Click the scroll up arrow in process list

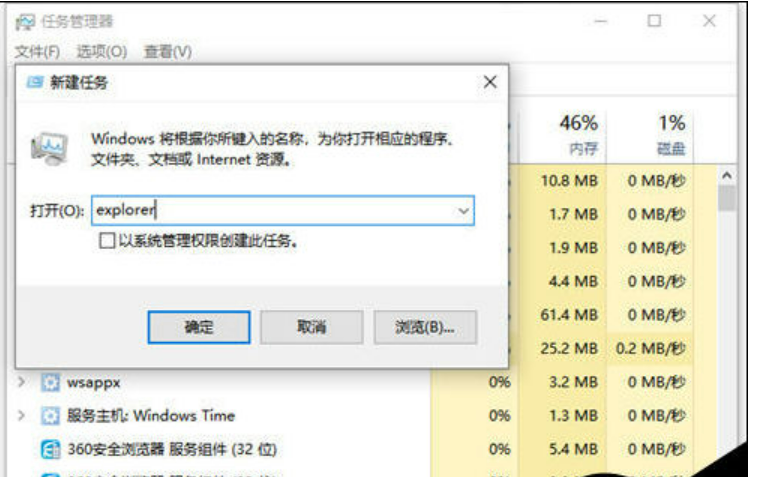click(727, 175)
